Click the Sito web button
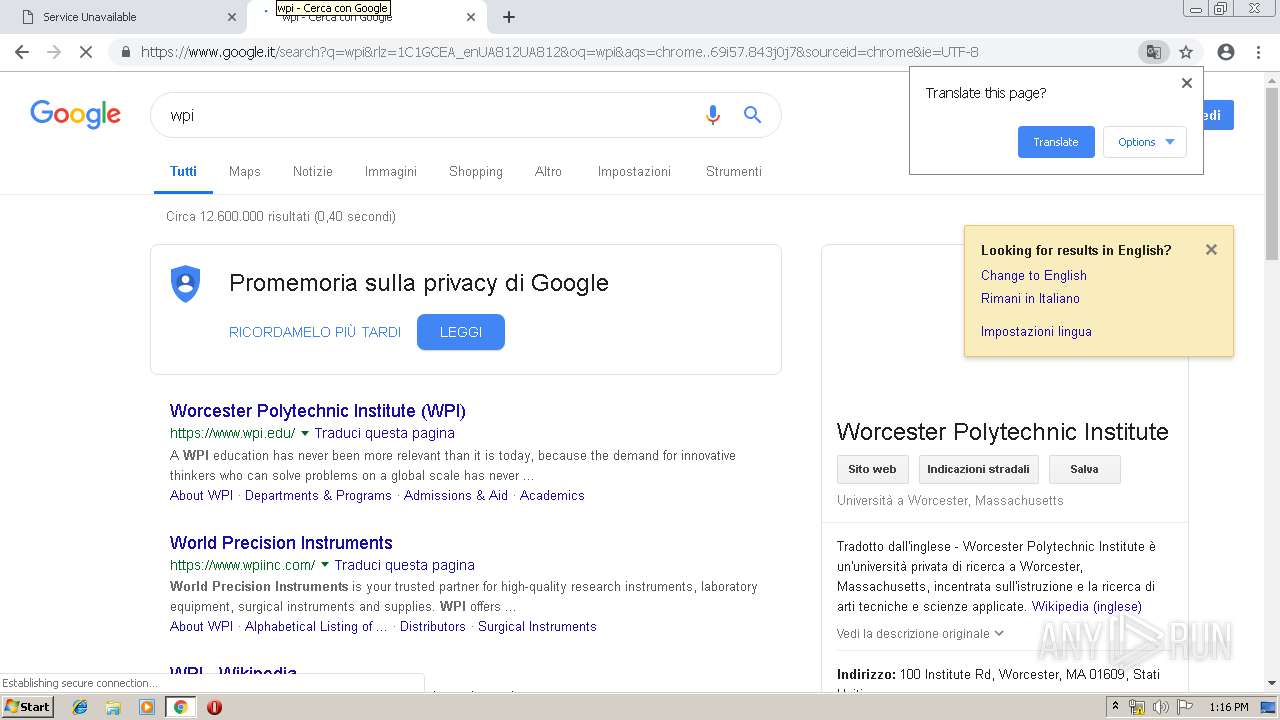Image resolution: width=1280 pixels, height=720 pixels. (872, 469)
